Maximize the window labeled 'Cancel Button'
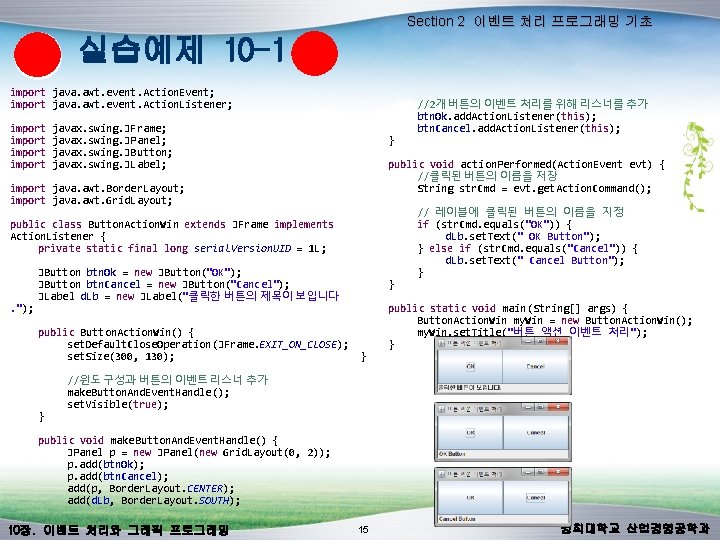720x540 pixels. (540, 472)
